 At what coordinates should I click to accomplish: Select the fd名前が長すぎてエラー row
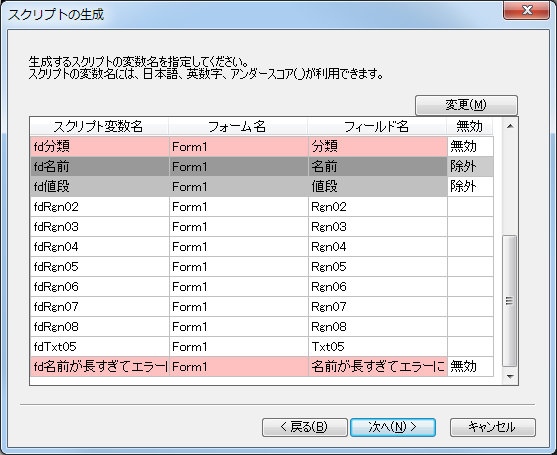[x=262, y=367]
